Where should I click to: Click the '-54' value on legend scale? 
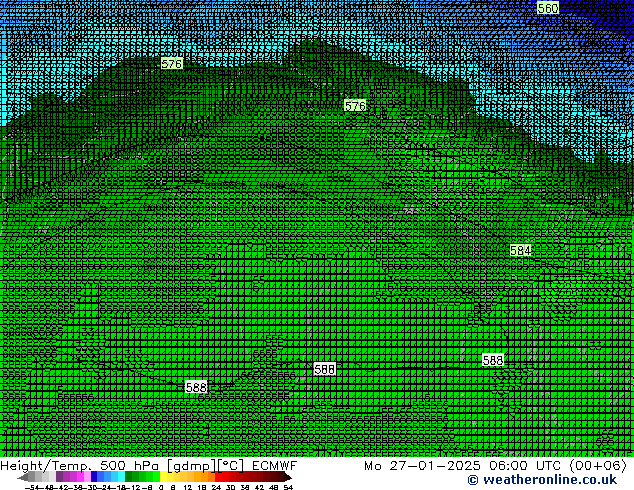pos(31,487)
